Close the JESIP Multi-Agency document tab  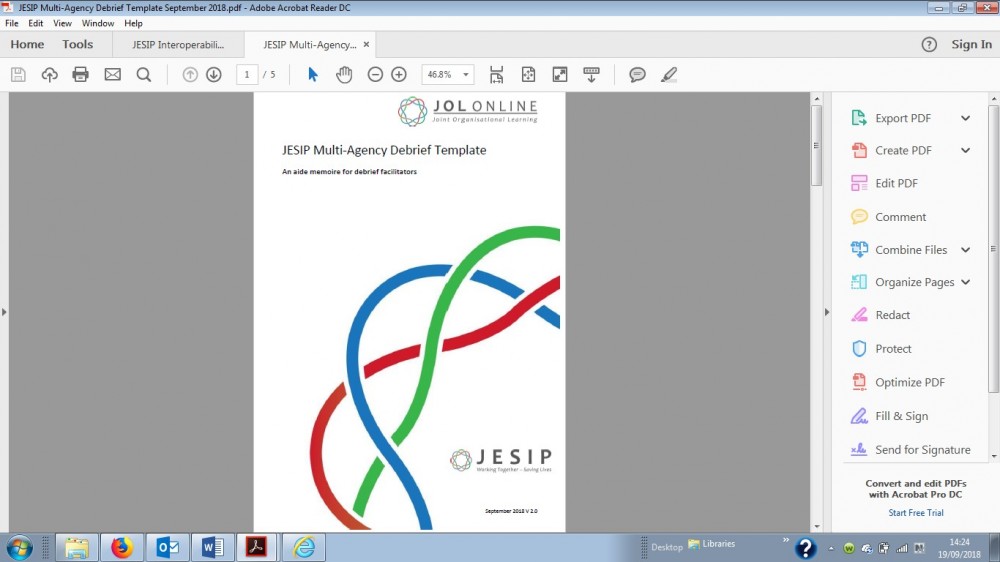point(366,44)
